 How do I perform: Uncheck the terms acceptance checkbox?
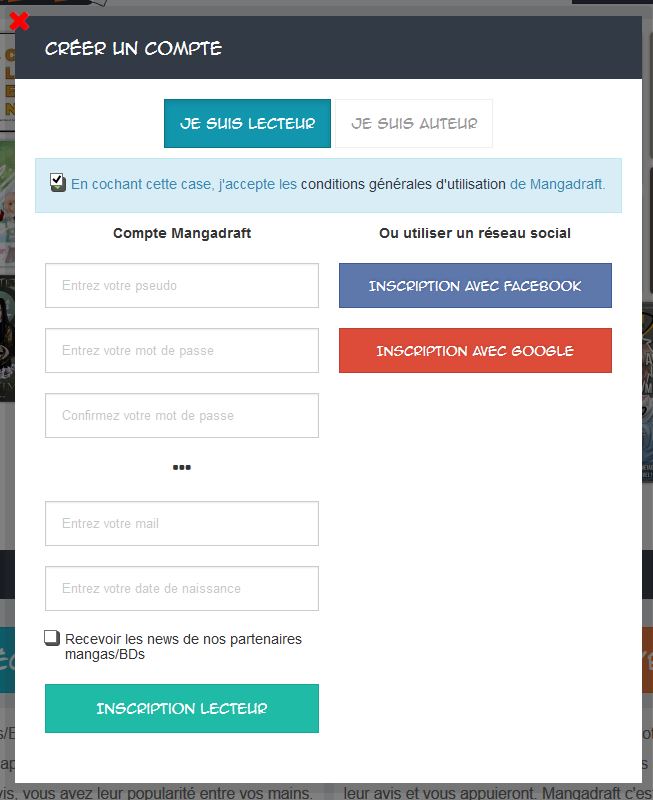coord(57,182)
